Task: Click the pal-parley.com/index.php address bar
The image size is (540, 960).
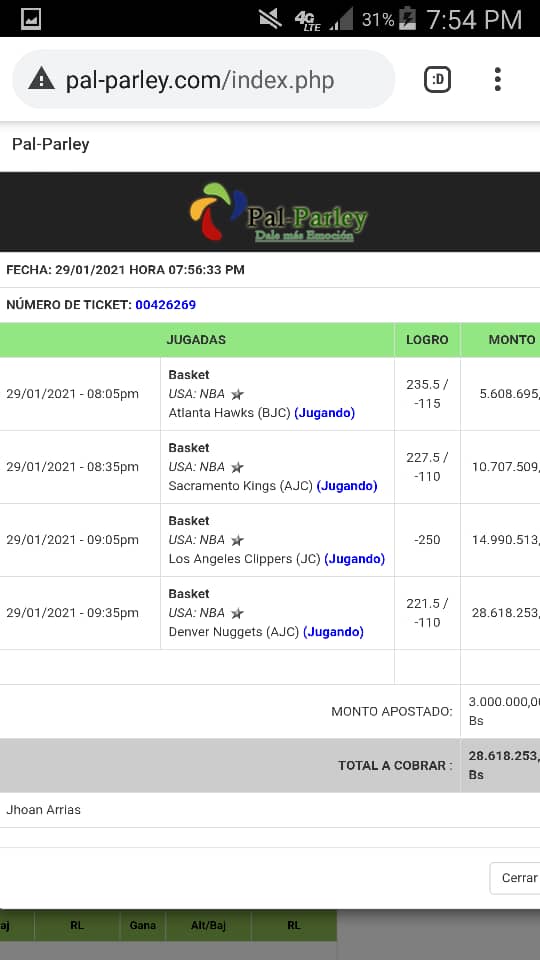Action: pyautogui.click(x=203, y=80)
